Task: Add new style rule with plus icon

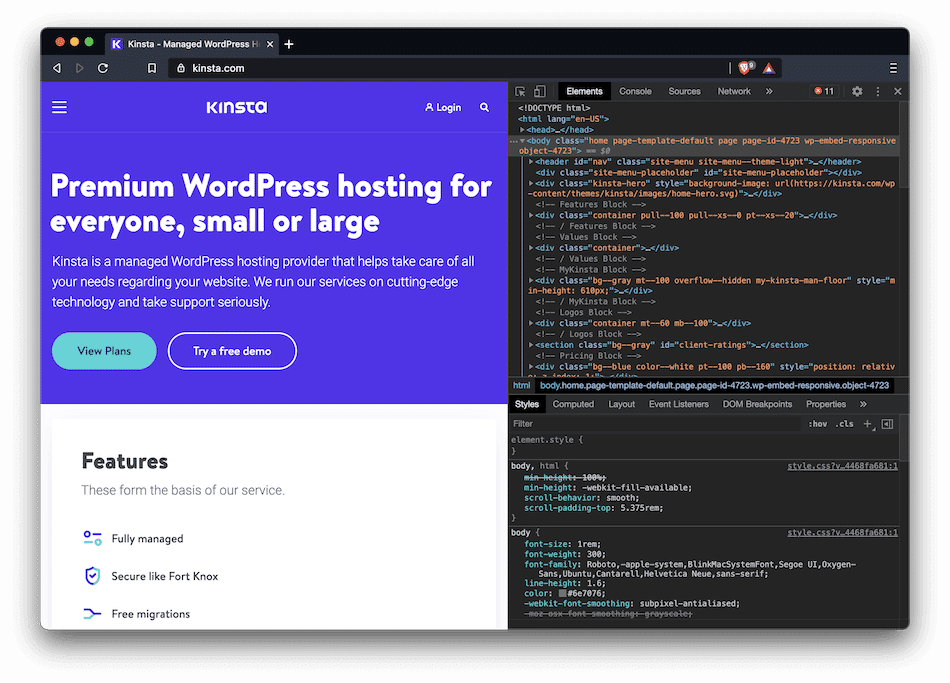Action: (x=868, y=424)
